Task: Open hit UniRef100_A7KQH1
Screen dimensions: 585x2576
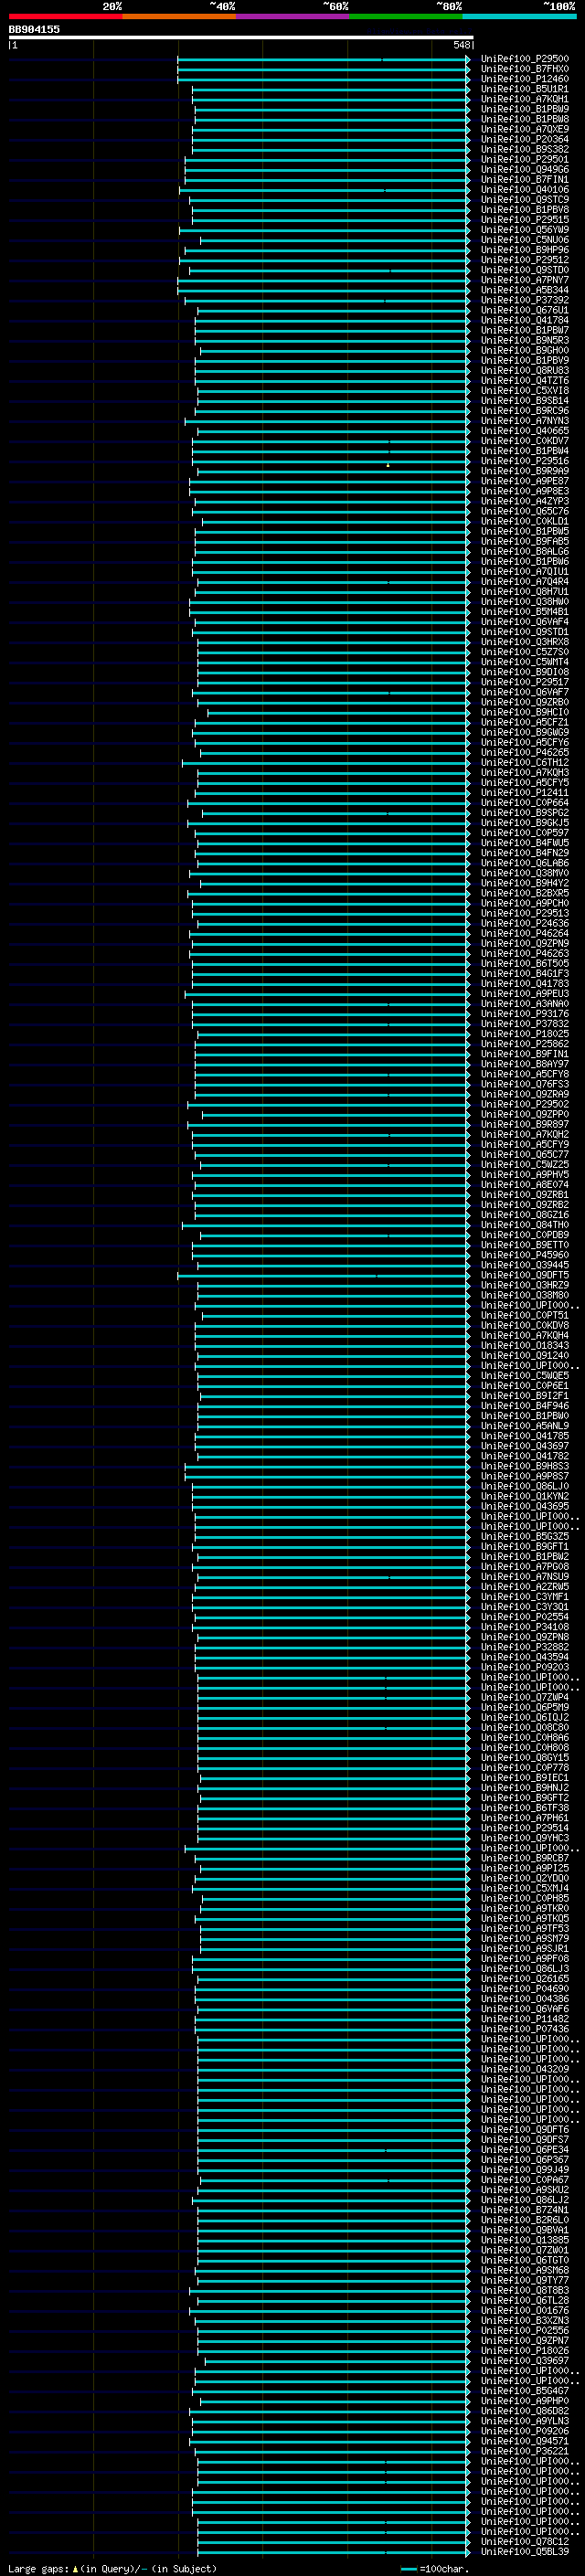Action: click(x=524, y=99)
